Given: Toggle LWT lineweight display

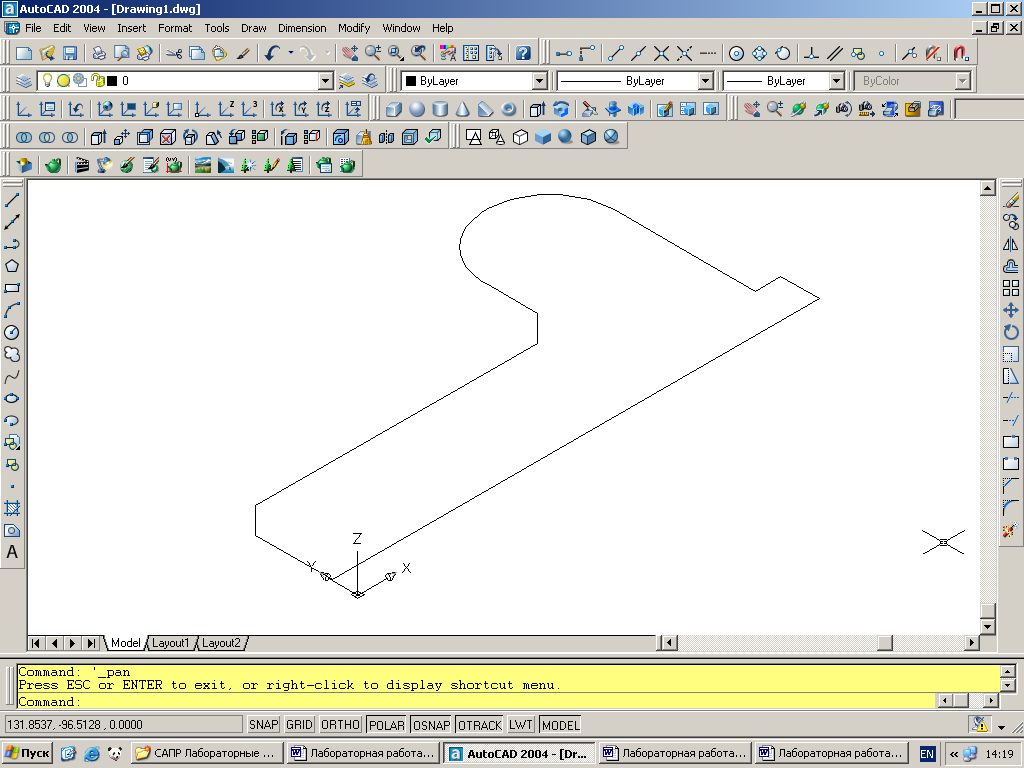Looking at the screenshot, I should coord(521,725).
